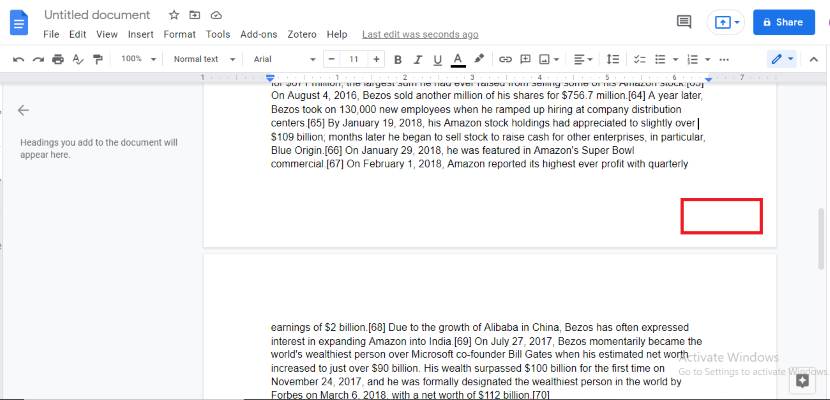Insert a checklist
The width and height of the screenshot is (830, 400).
pyautogui.click(x=640, y=59)
